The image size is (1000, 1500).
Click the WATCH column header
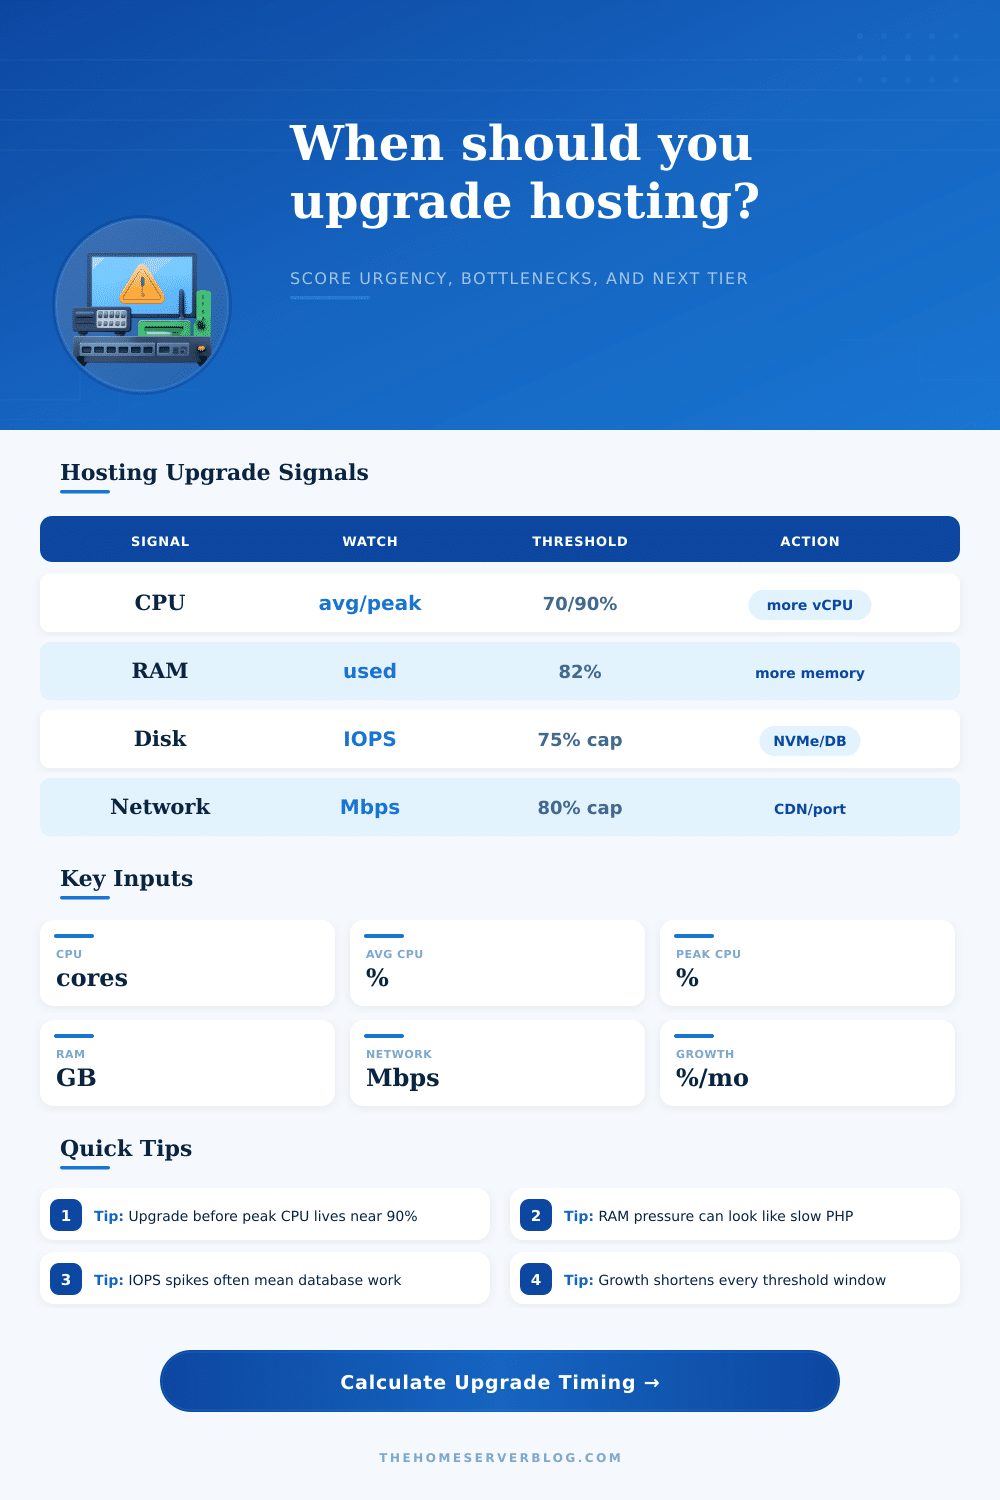click(x=370, y=541)
